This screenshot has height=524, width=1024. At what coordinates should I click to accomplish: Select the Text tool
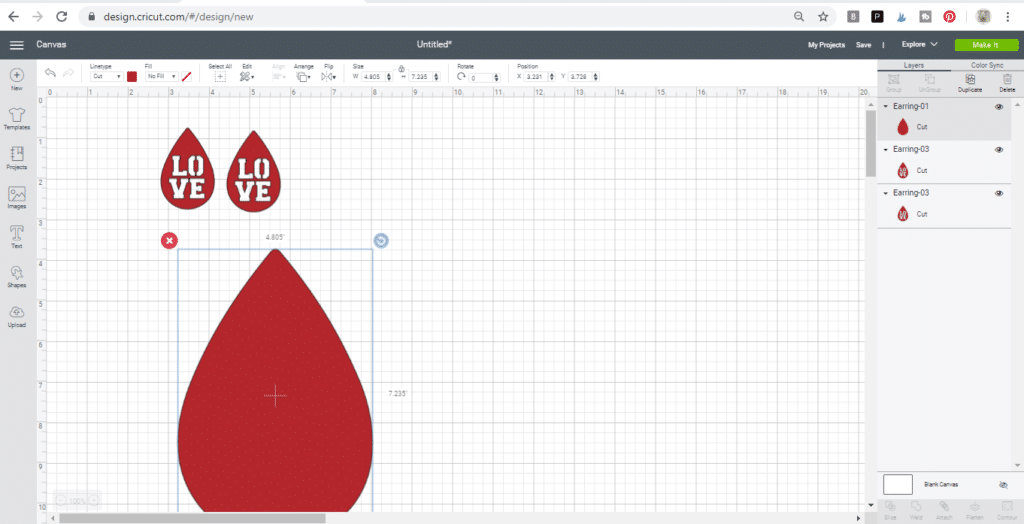click(16, 234)
